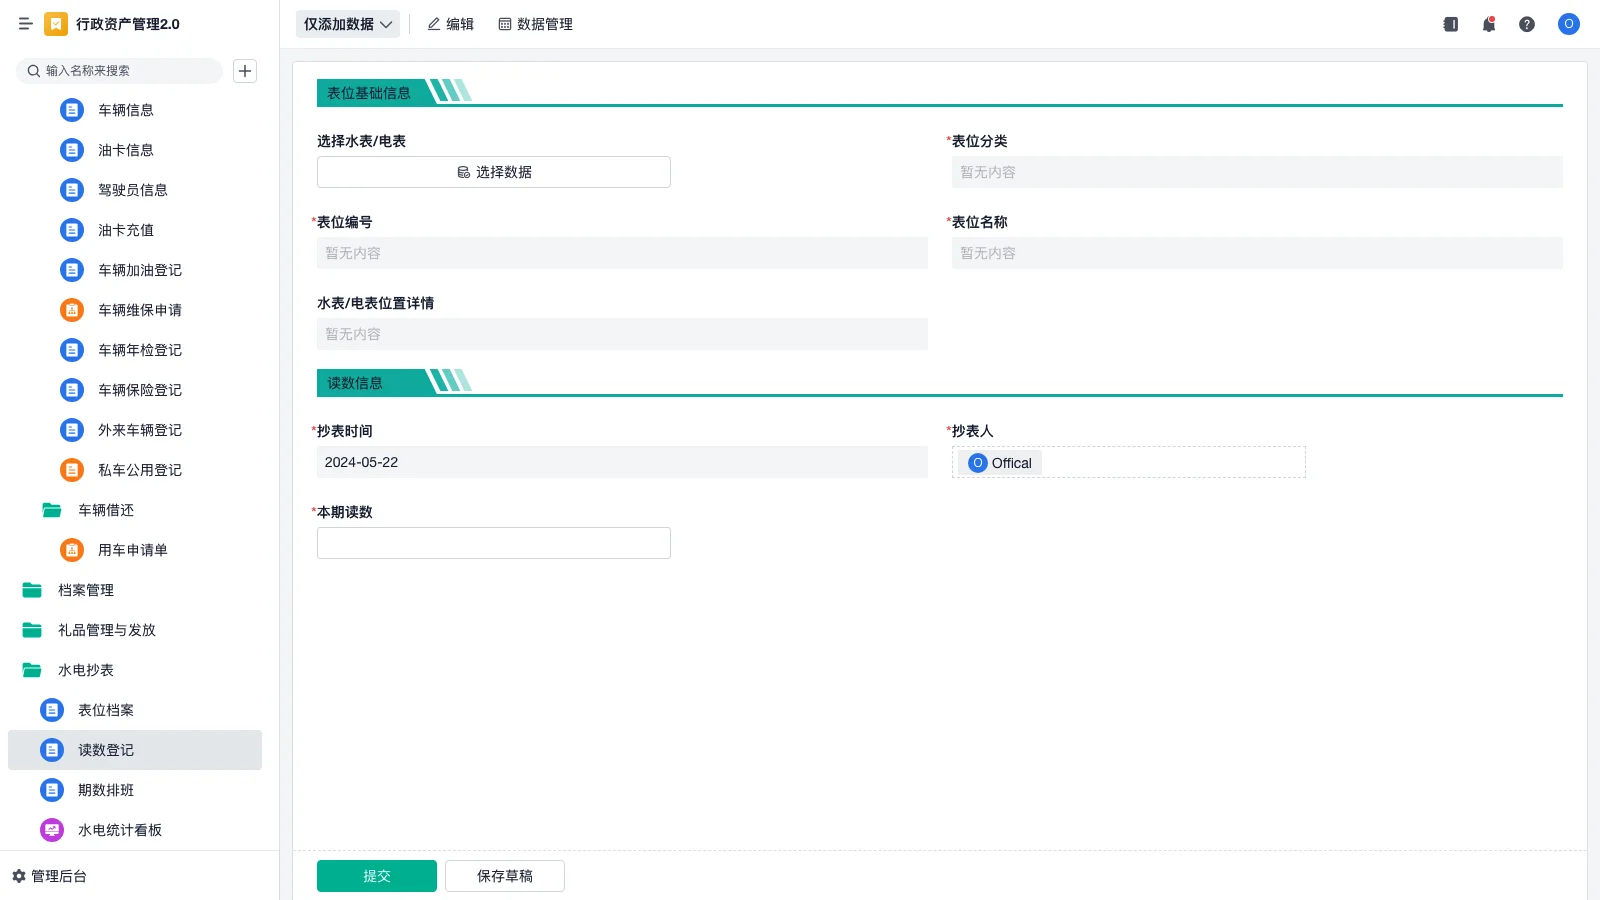Open the 车辆保险登记 form icon

pyautogui.click(x=72, y=390)
